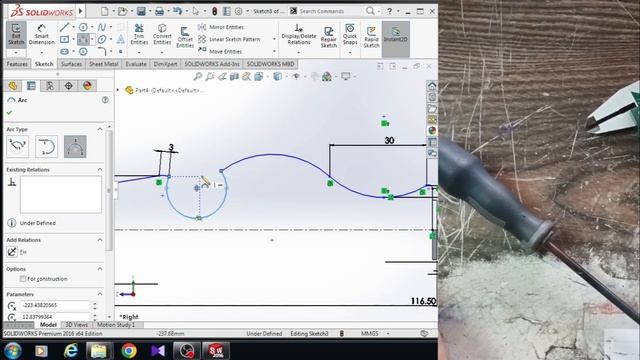The height and width of the screenshot is (360, 640).
Task: Select Tangent Arc type
Action: tap(46, 146)
